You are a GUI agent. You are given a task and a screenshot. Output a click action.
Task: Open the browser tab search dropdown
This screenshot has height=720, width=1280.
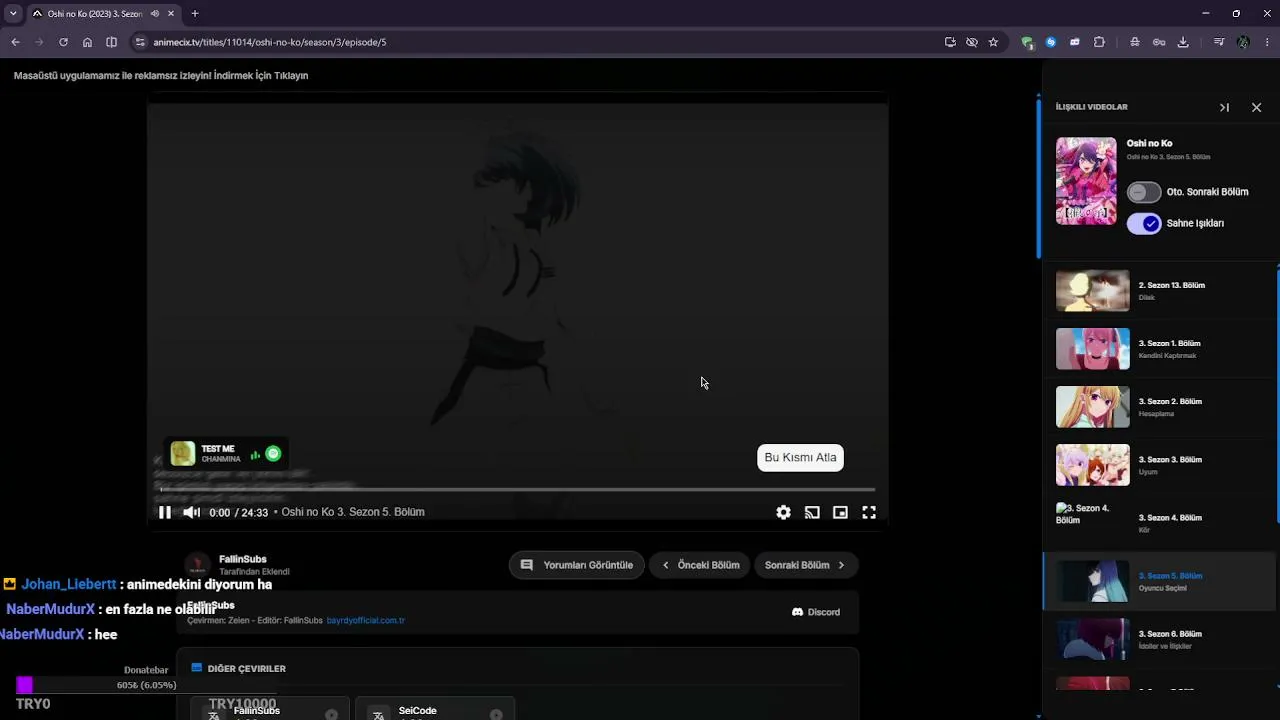(13, 14)
